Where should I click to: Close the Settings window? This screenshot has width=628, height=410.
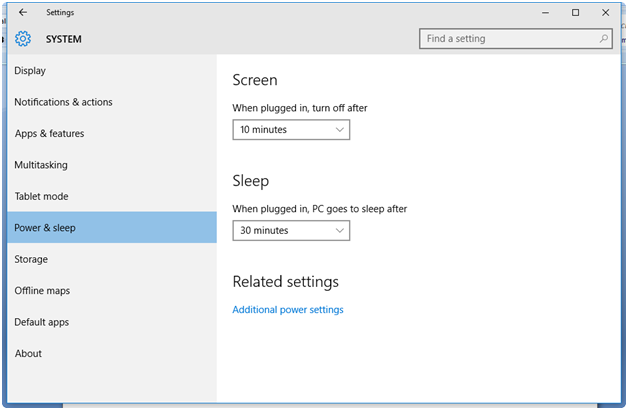click(605, 13)
